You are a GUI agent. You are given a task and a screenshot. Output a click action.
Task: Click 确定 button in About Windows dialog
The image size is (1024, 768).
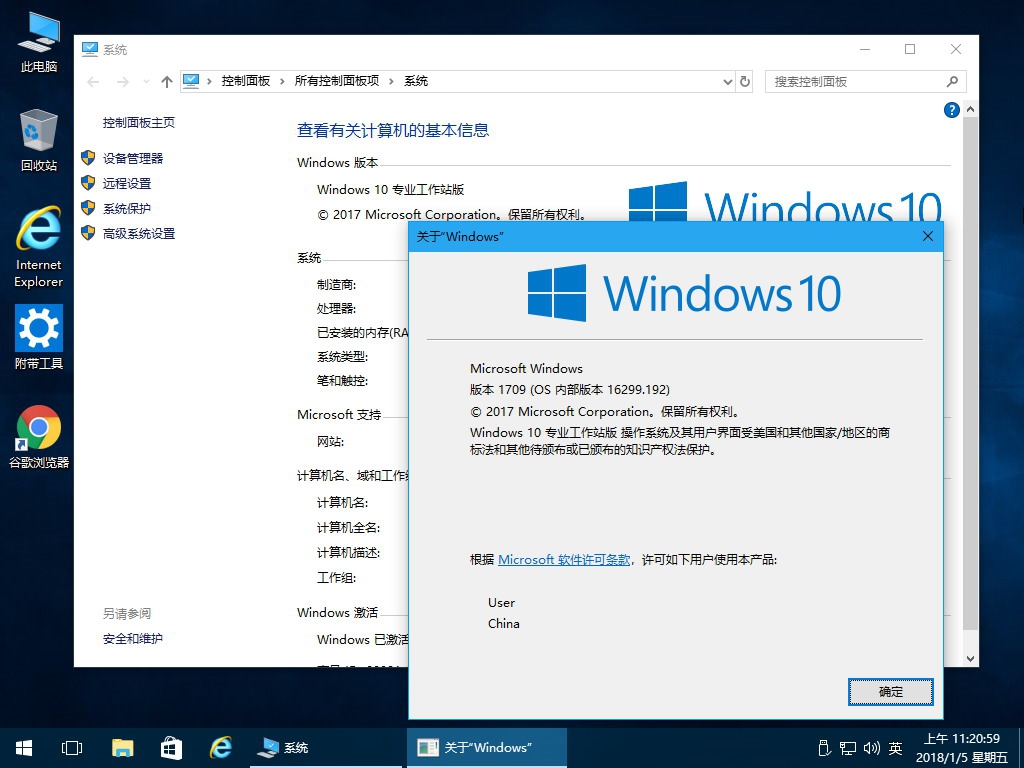(891, 692)
